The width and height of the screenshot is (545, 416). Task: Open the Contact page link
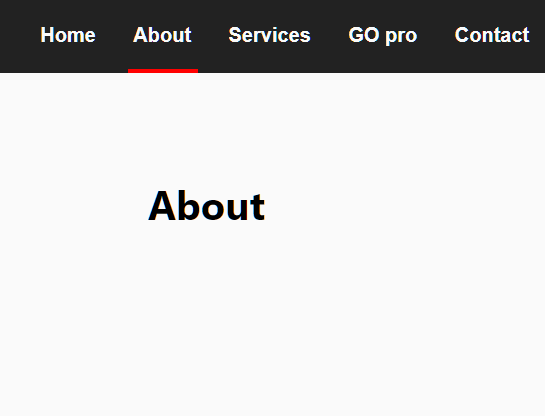click(492, 35)
